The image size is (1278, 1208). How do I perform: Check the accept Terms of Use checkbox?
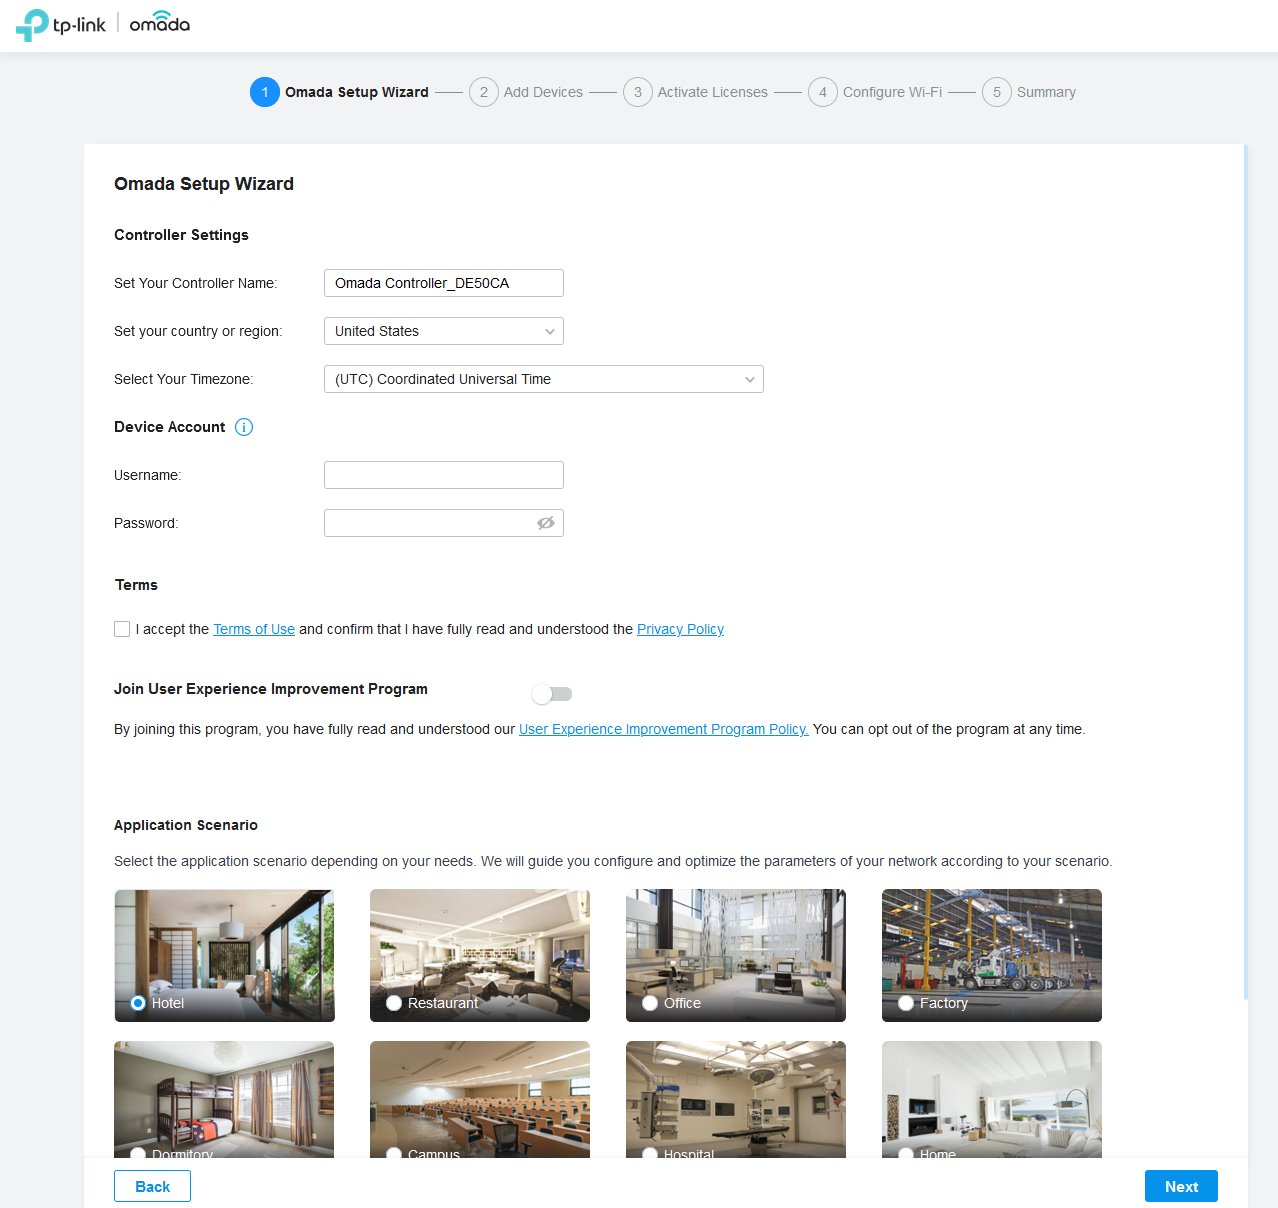[x=122, y=629]
